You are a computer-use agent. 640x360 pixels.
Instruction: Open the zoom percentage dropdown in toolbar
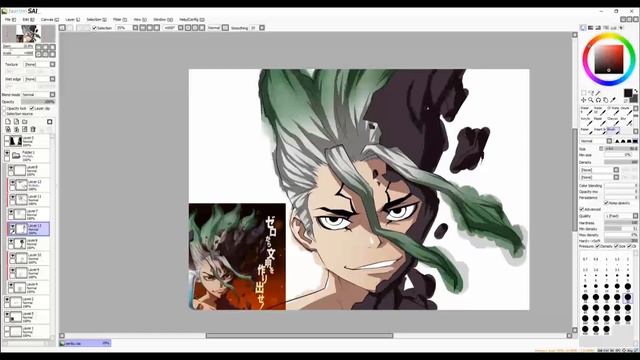pyautogui.click(x=135, y=28)
